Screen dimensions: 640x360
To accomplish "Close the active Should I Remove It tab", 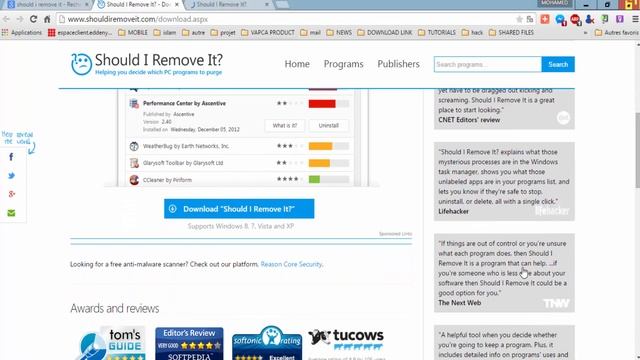I will tap(177, 4).
